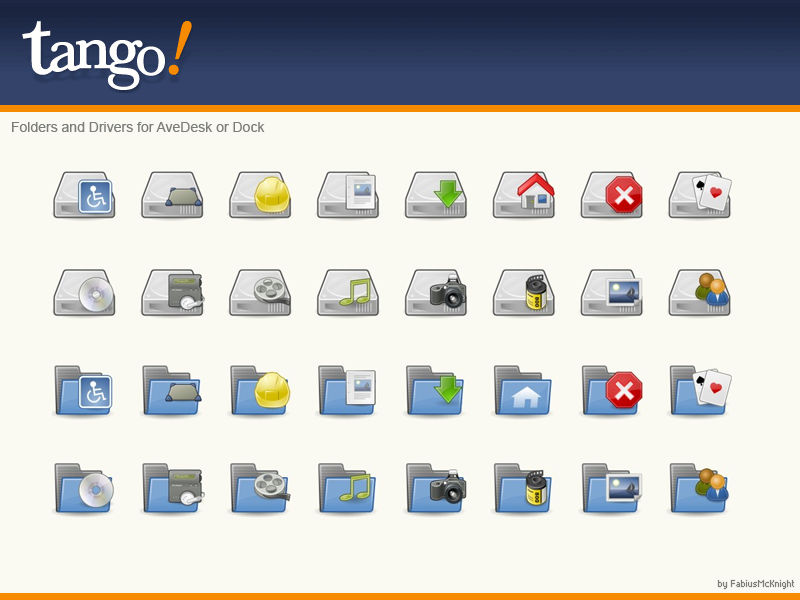Click the folder with red error badge
Viewport: 800px width, 600px height.
[611, 390]
